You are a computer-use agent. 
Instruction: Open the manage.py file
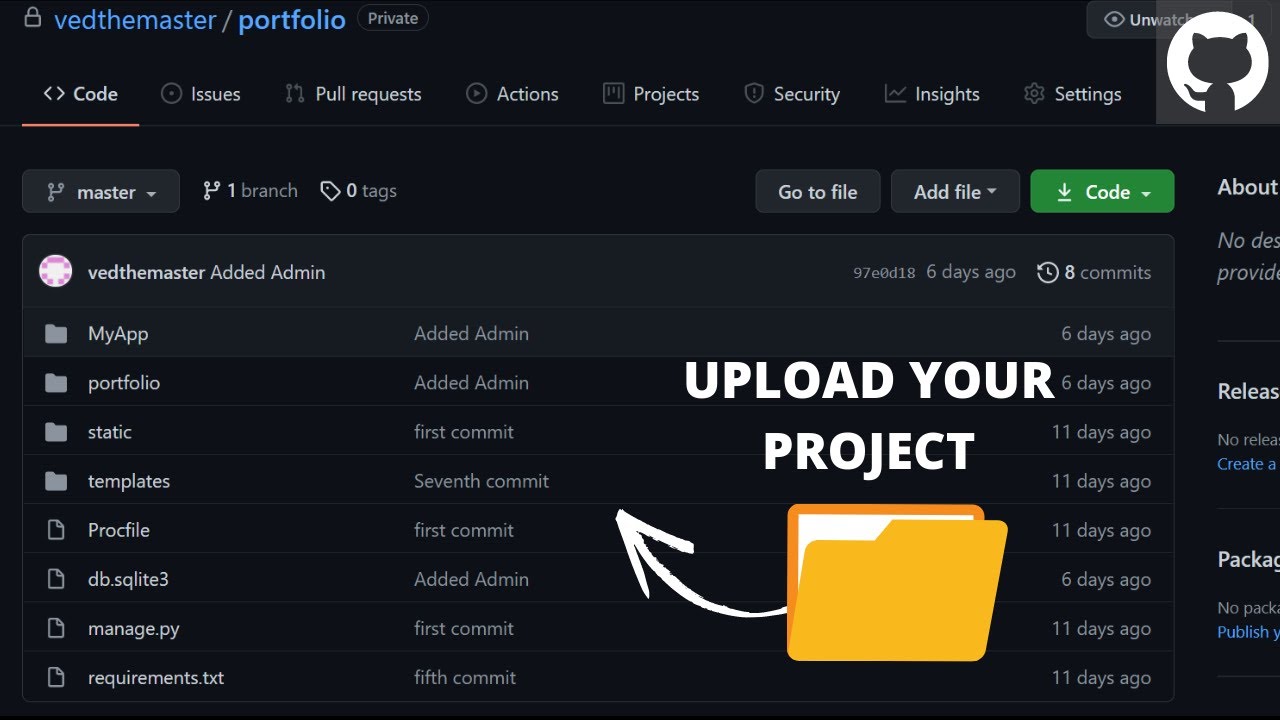coord(134,628)
